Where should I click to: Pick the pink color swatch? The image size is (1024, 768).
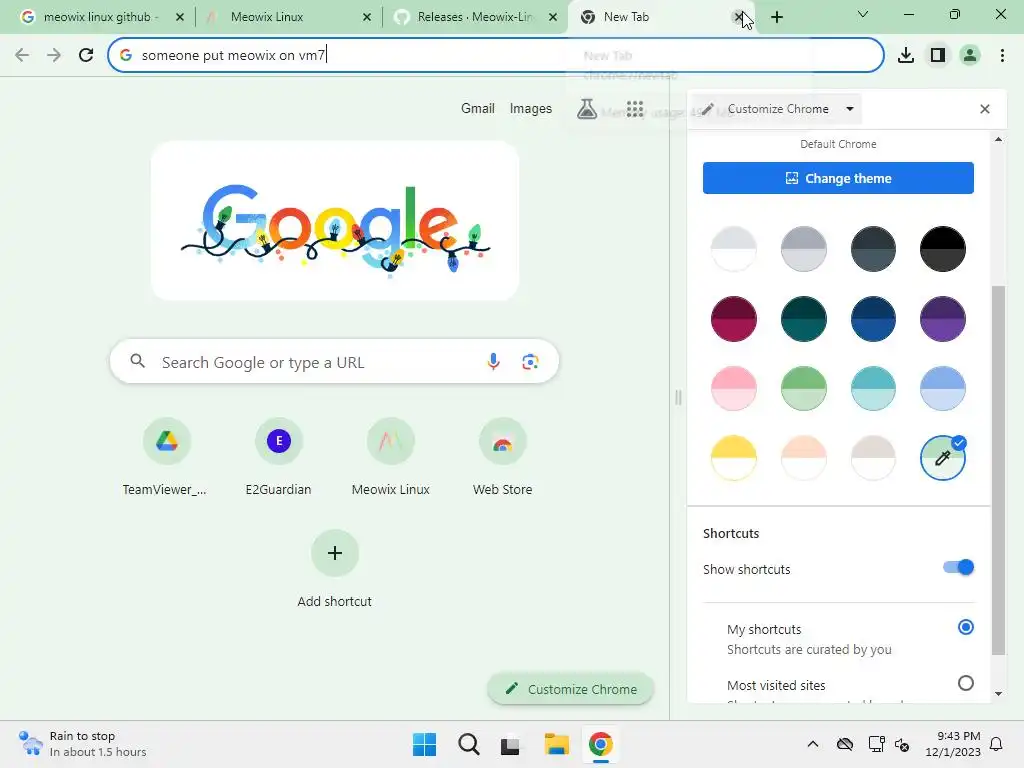(733, 389)
